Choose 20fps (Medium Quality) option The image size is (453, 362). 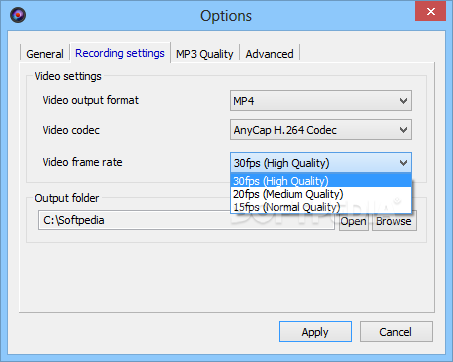[321, 194]
